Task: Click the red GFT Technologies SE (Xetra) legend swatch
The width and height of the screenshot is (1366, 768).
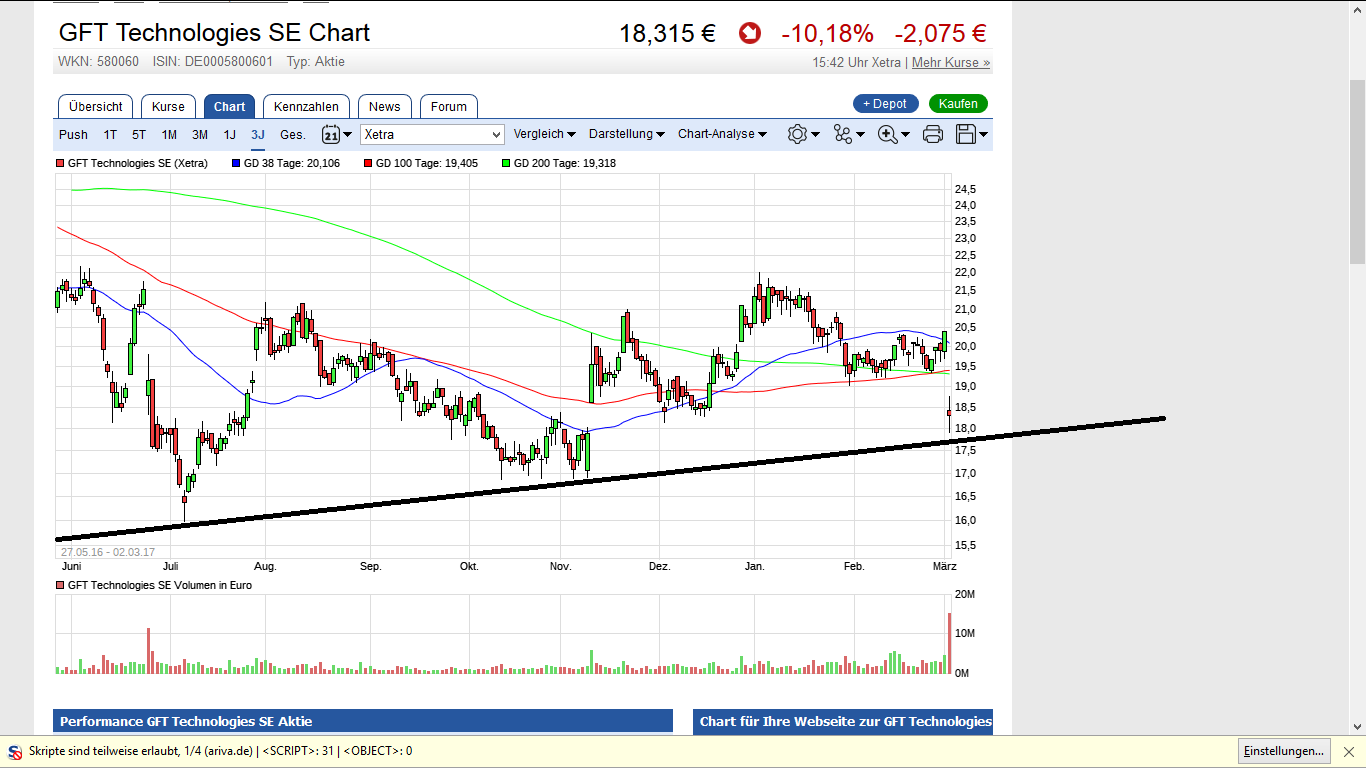Action: pos(60,163)
